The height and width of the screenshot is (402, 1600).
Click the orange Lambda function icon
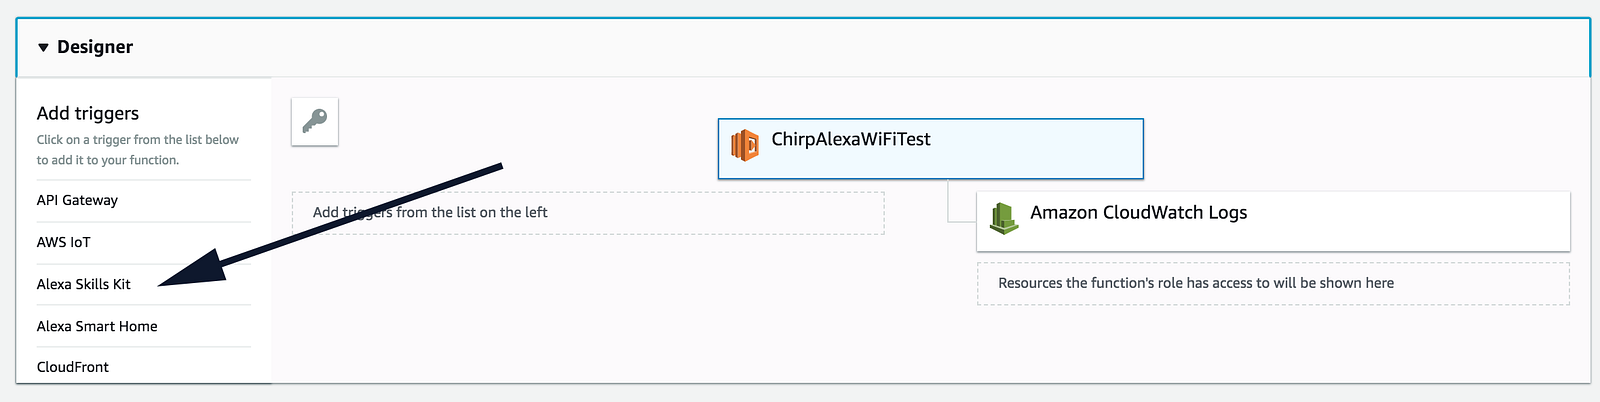click(745, 145)
